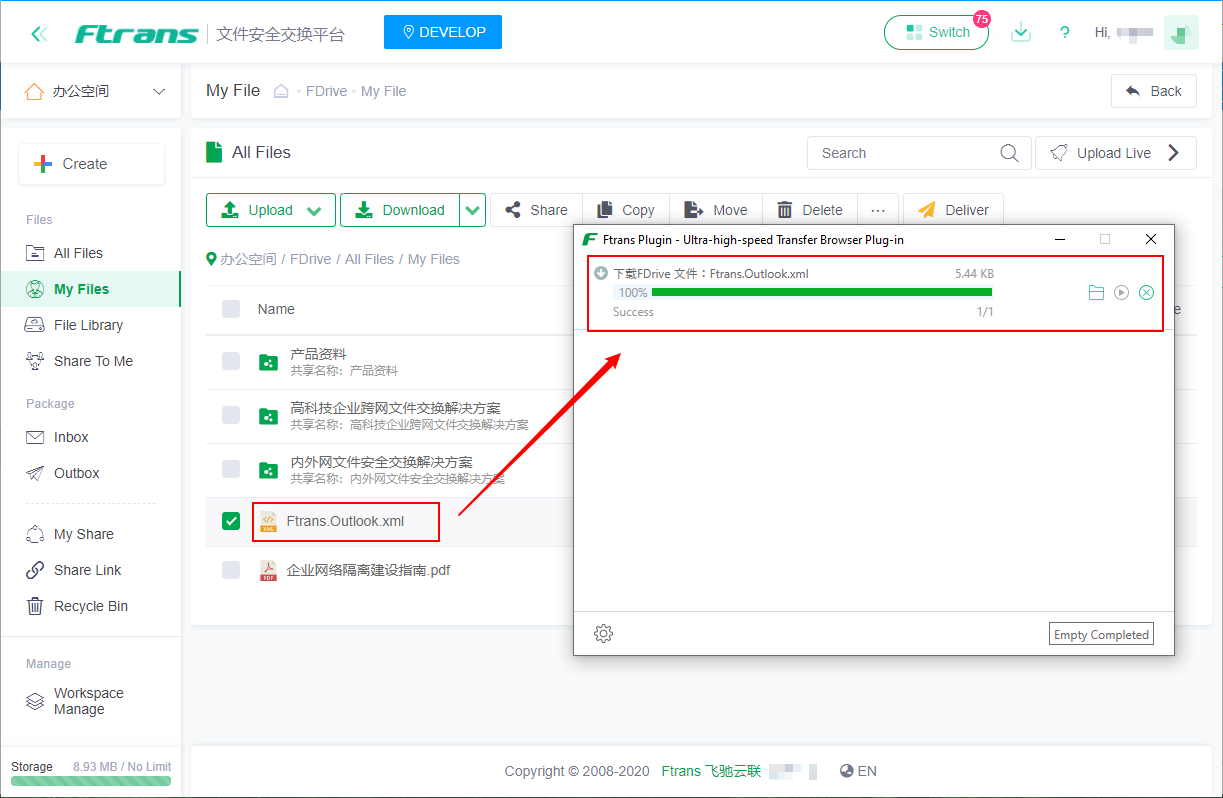Open Share Link page

coord(90,570)
